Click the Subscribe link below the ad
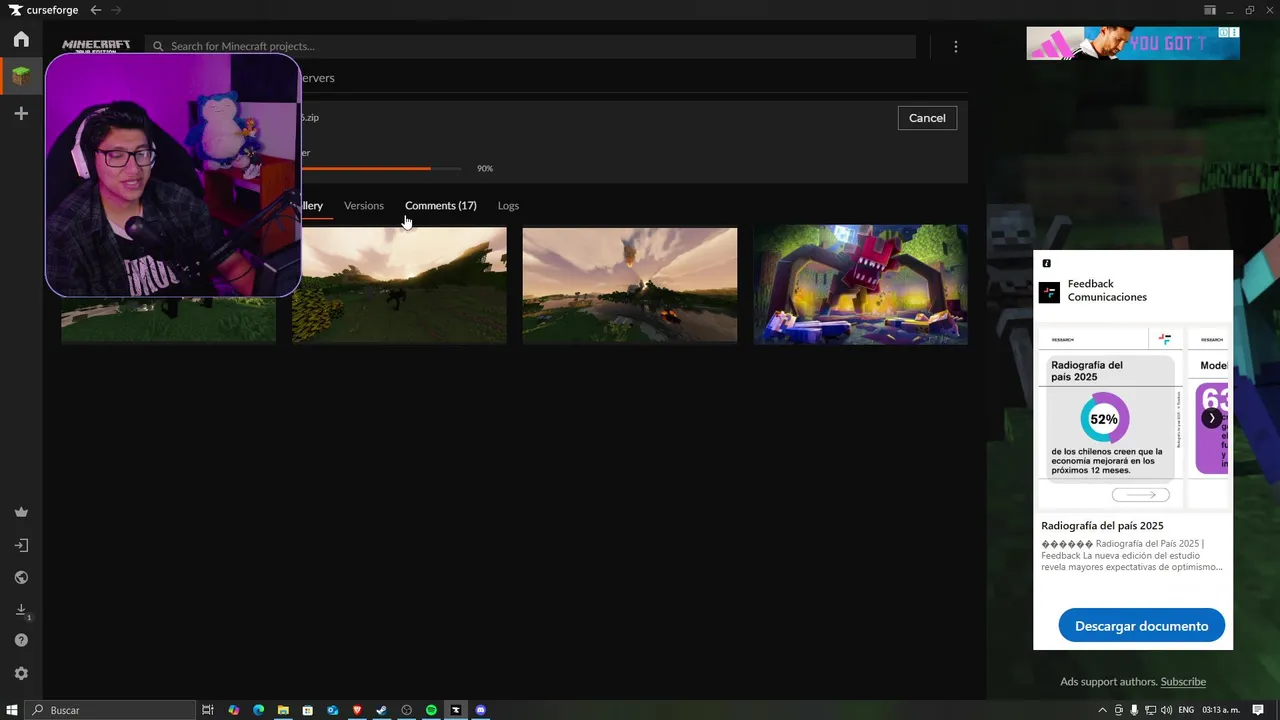This screenshot has height=720, width=1280. (x=1183, y=682)
